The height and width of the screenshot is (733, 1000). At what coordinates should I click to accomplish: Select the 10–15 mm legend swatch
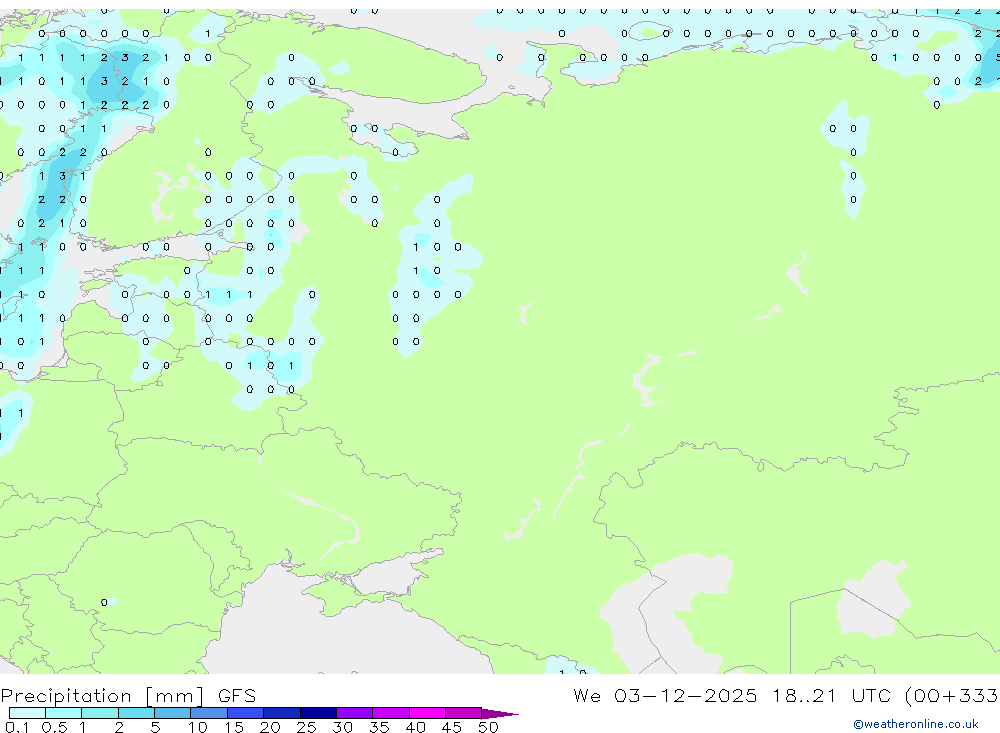[x=209, y=713]
